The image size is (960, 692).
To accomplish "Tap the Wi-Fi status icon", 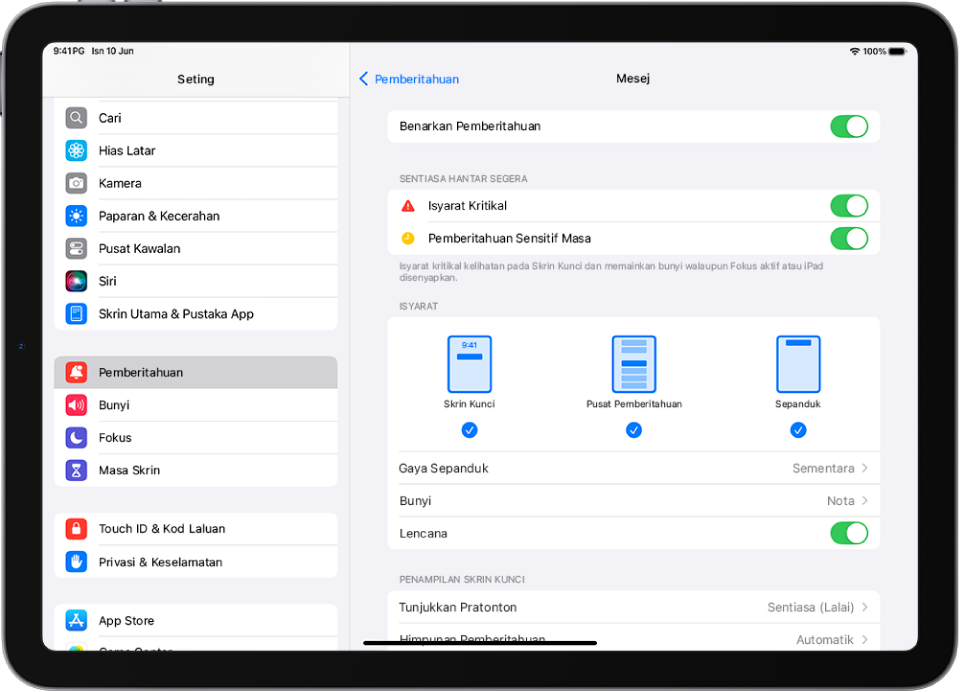I will click(855, 51).
